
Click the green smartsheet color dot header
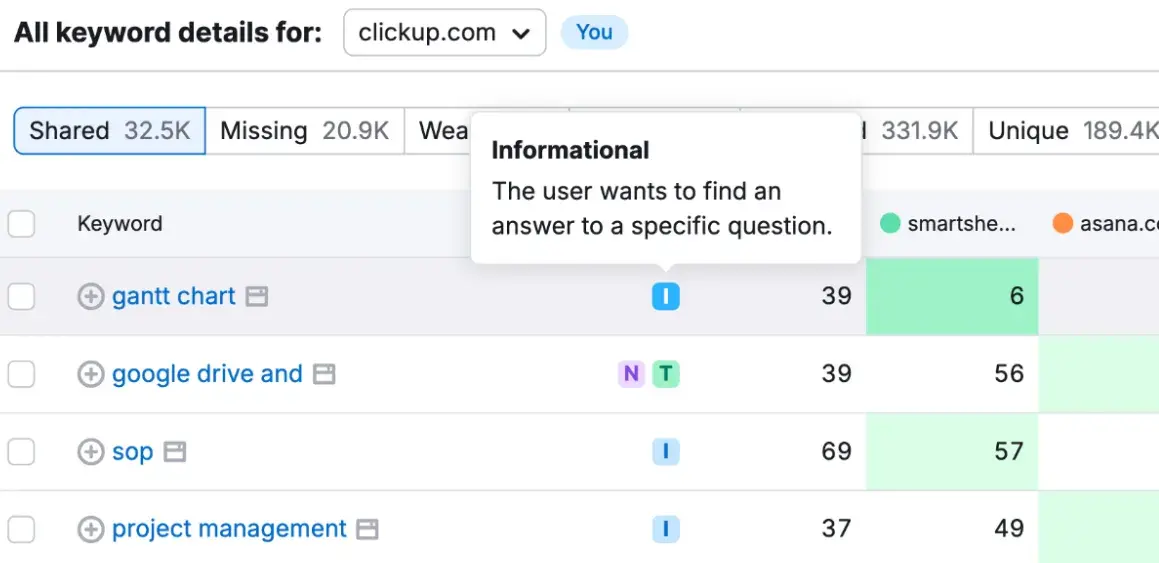point(890,224)
